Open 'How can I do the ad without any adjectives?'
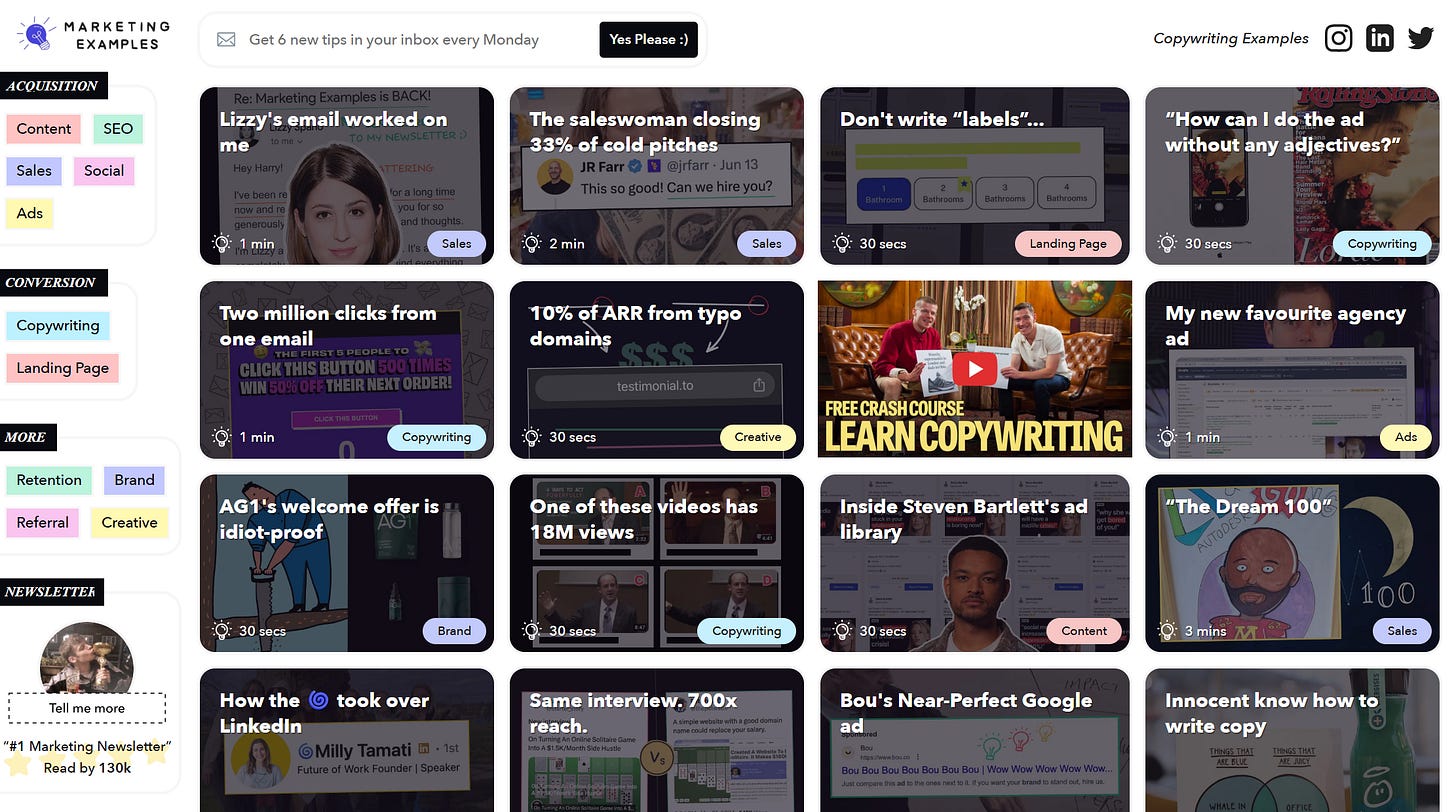 click(1292, 176)
